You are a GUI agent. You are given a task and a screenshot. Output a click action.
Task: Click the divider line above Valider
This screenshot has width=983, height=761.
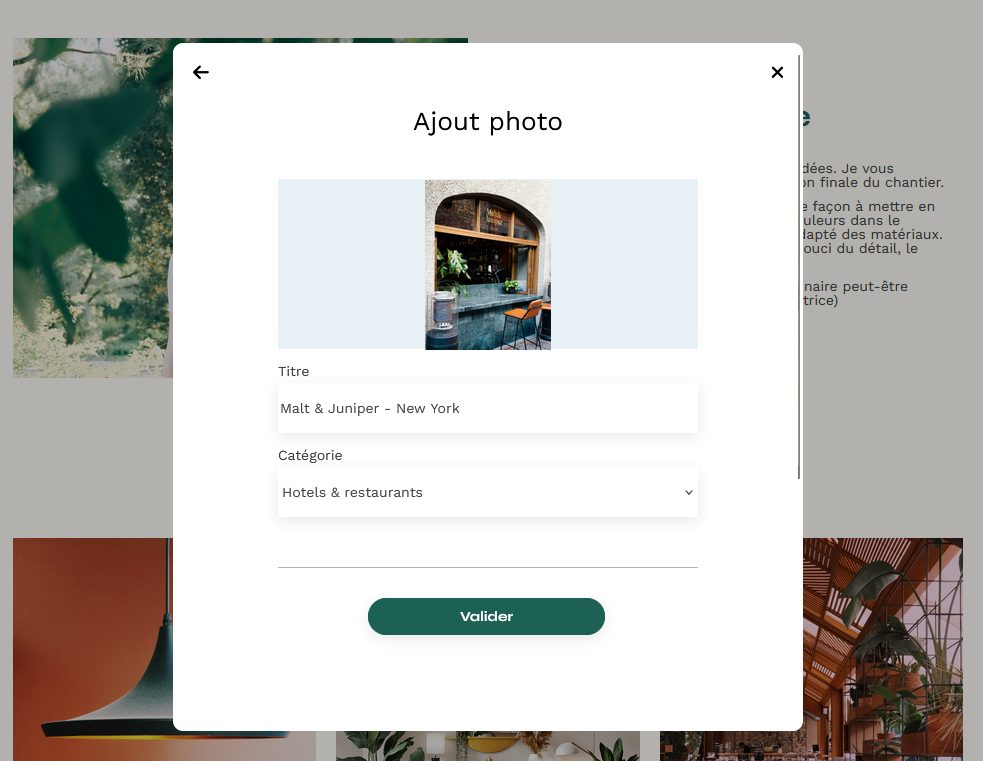pyautogui.click(x=487, y=567)
